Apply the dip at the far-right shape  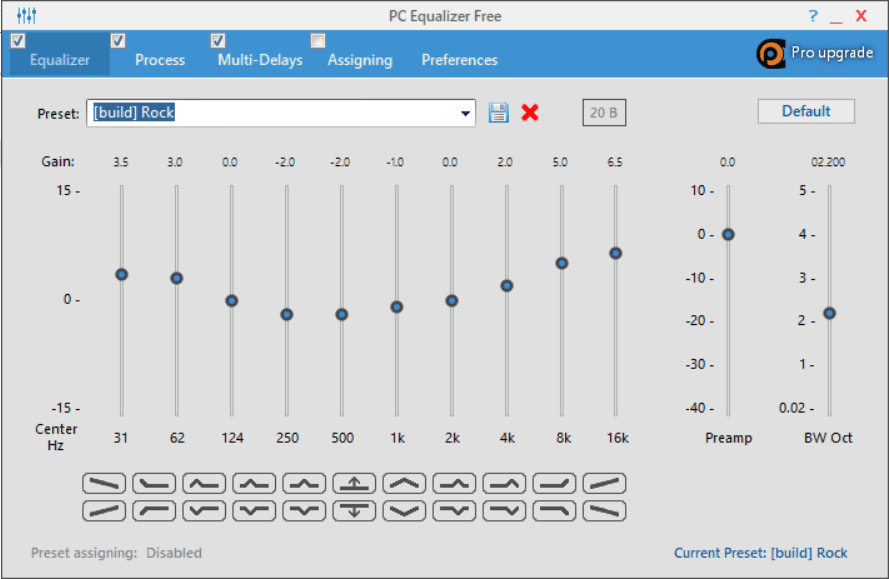pos(505,511)
